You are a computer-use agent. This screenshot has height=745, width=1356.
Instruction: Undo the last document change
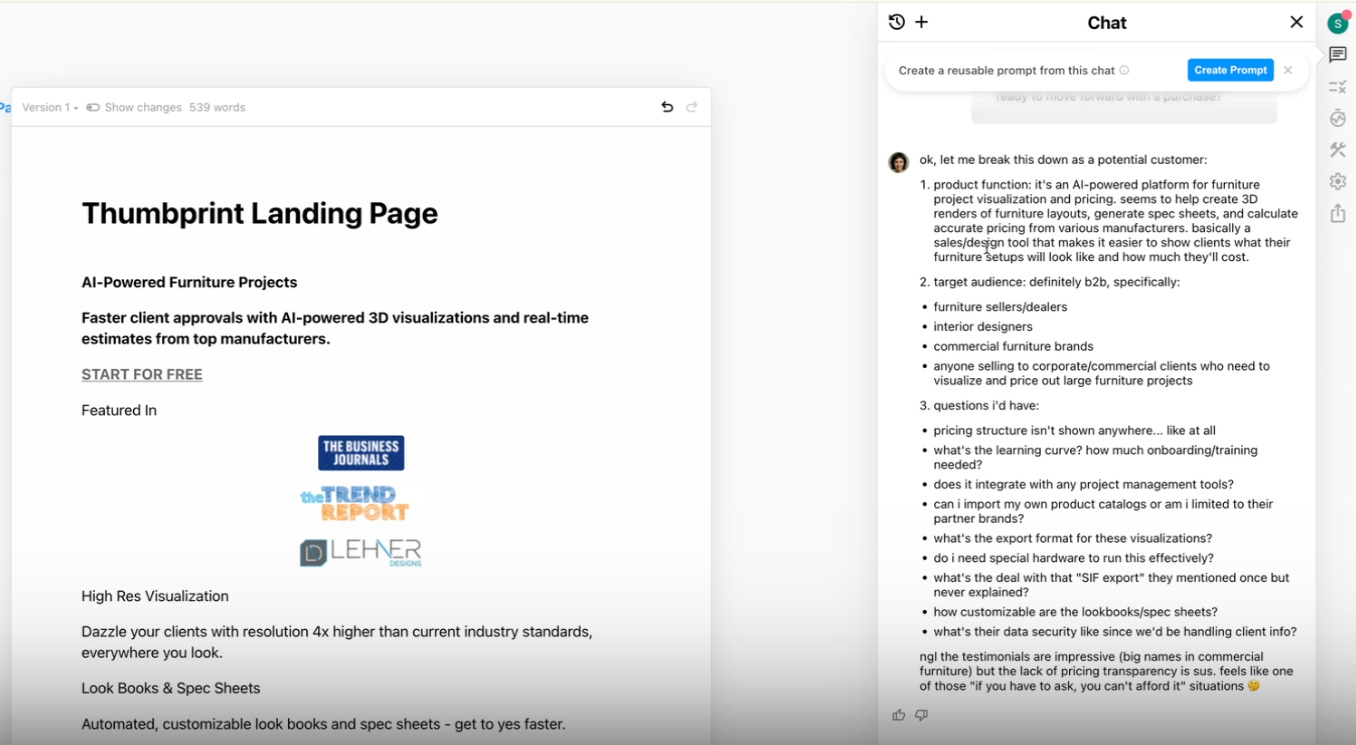tap(667, 107)
